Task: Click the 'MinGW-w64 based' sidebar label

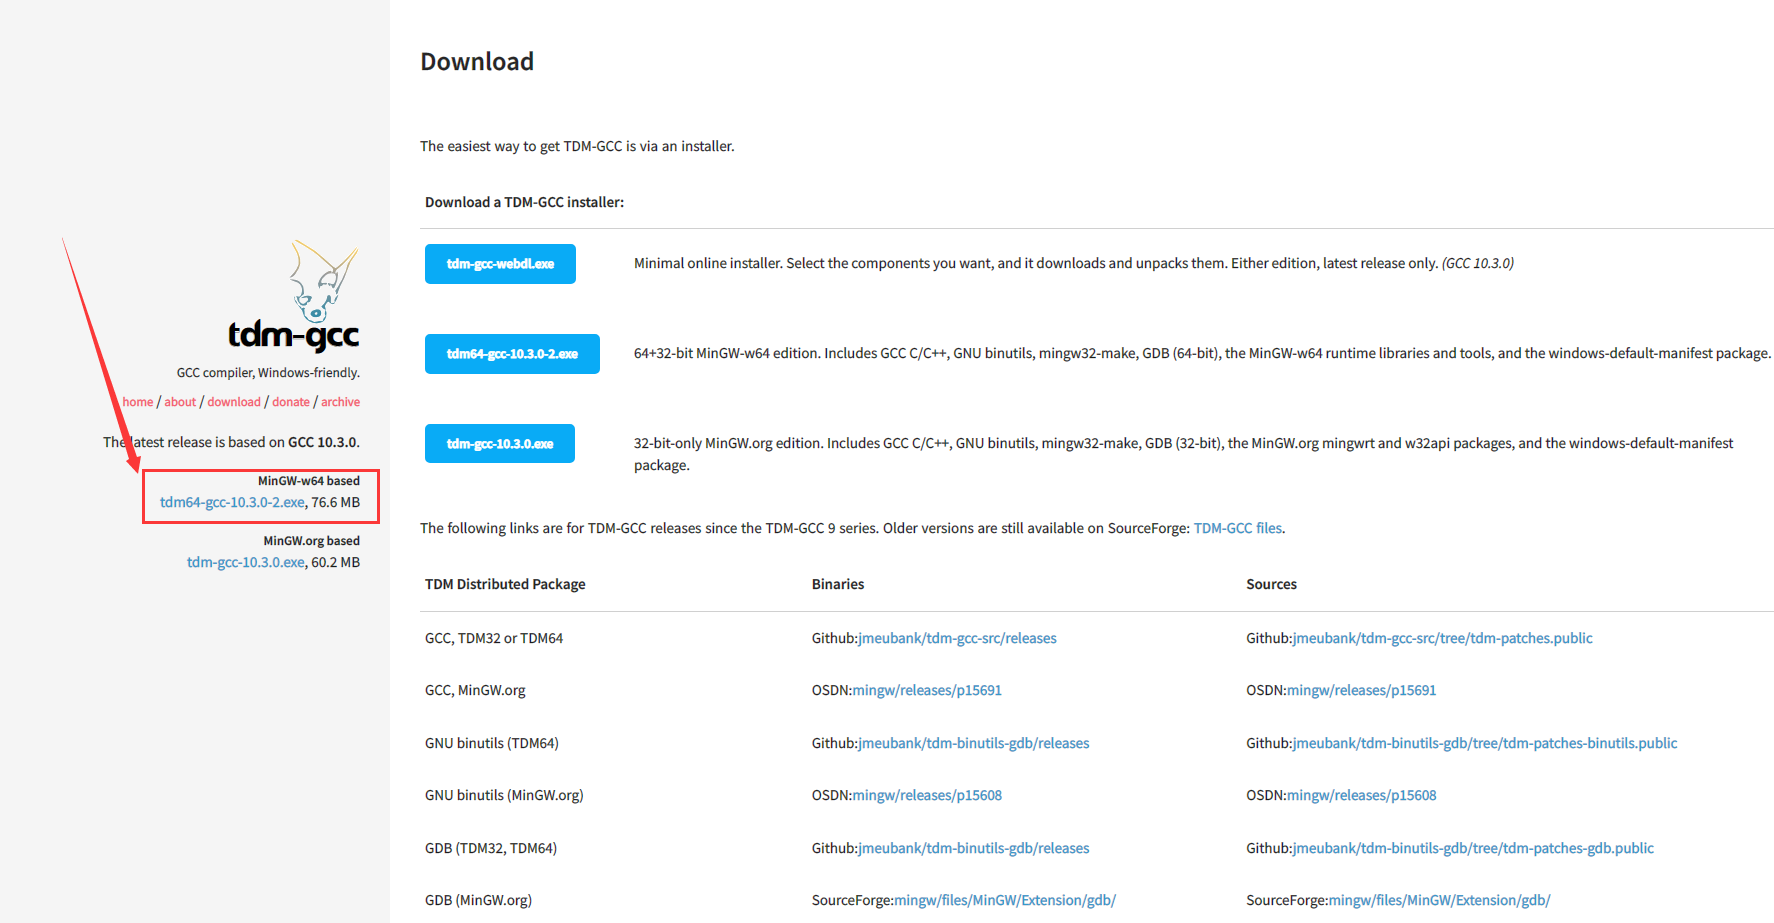Action: pyautogui.click(x=309, y=481)
